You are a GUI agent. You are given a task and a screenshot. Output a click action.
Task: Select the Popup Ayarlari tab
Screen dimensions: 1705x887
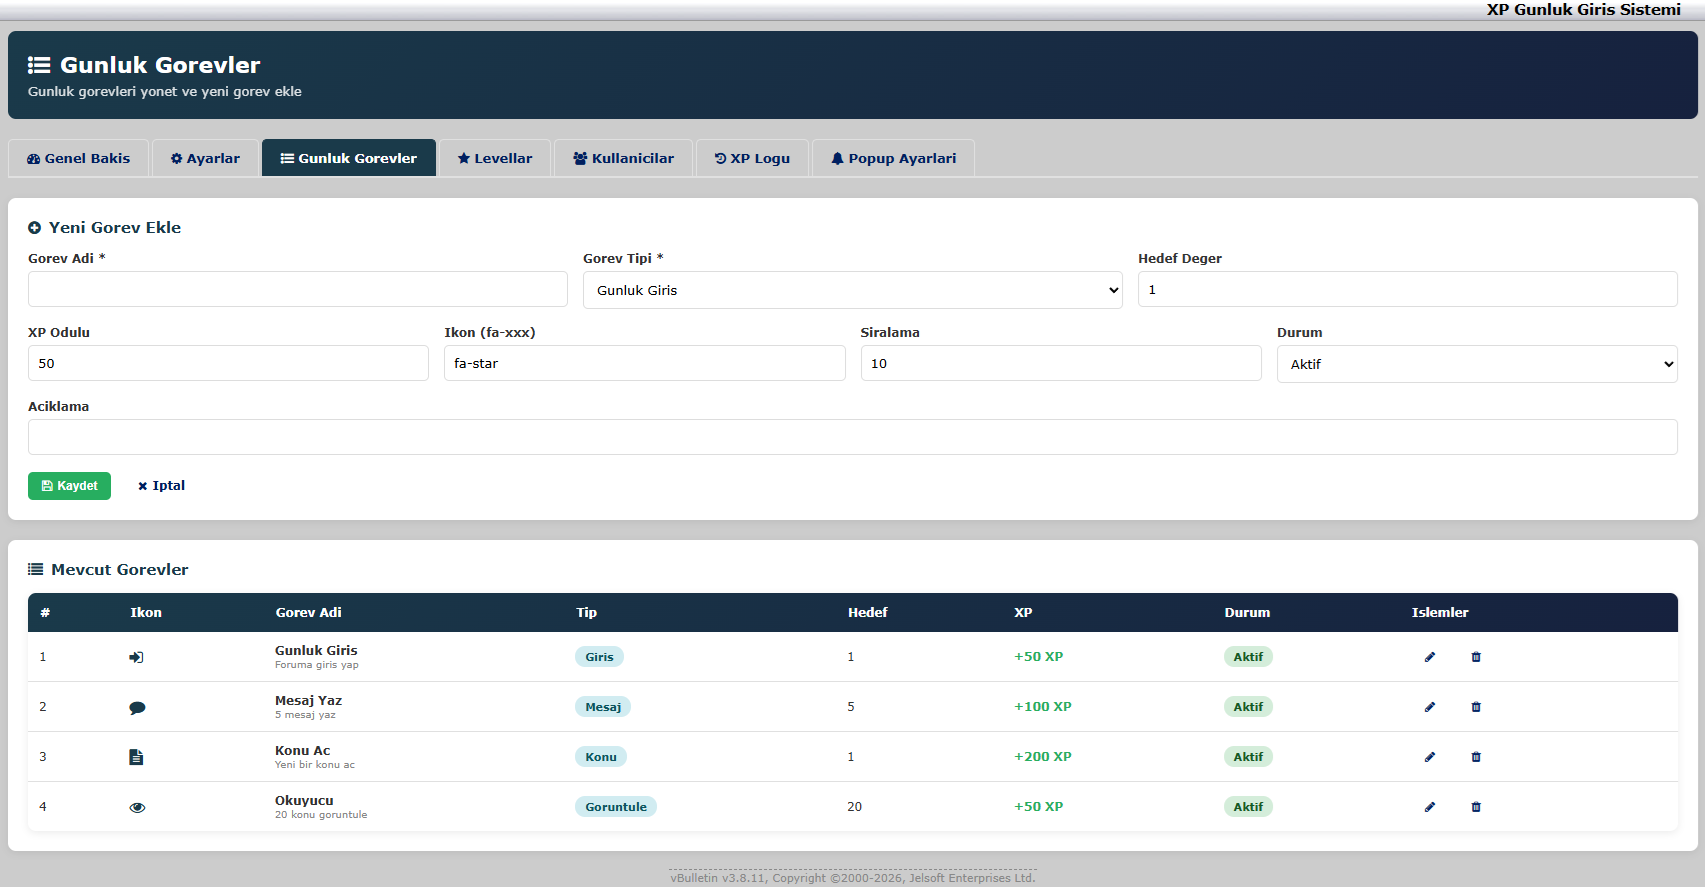[x=893, y=158]
